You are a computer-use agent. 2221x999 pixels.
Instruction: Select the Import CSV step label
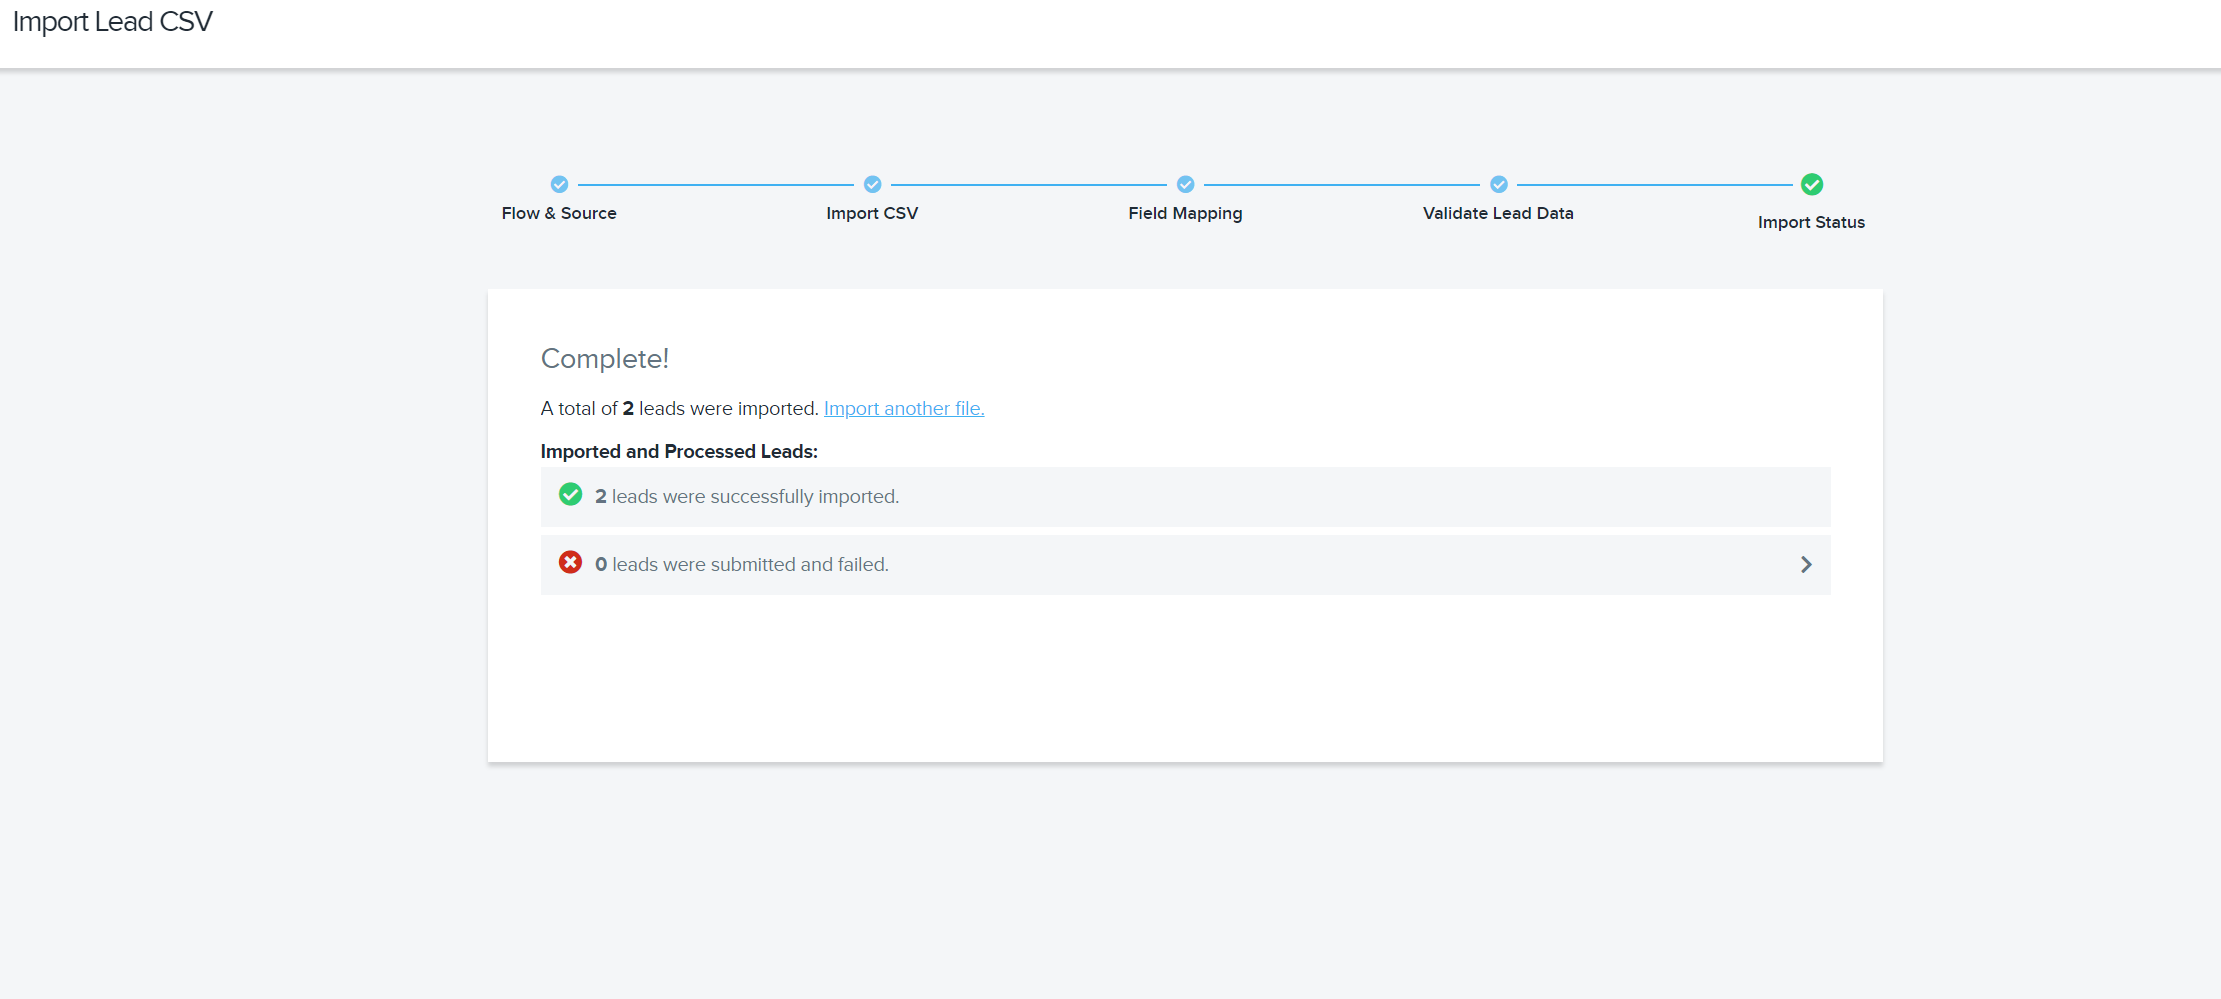pyautogui.click(x=872, y=214)
